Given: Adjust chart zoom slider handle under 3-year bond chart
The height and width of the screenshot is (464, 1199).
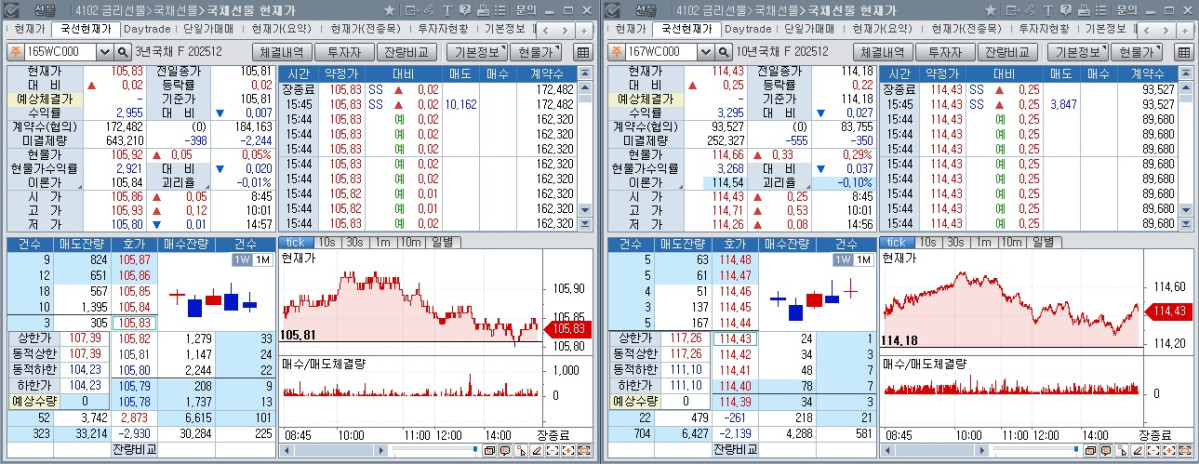Looking at the screenshot, I should (475, 449).
